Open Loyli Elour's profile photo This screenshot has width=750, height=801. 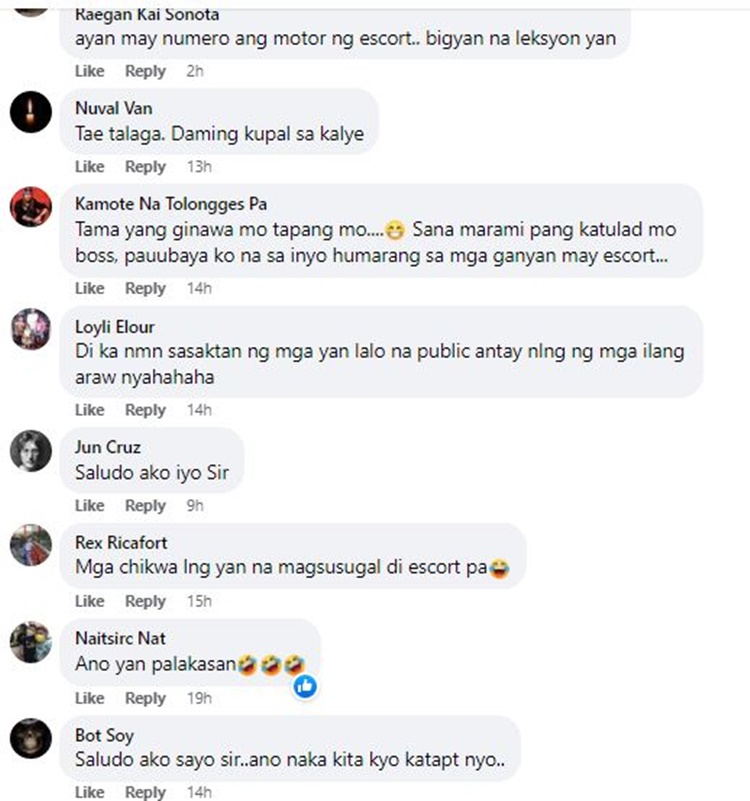coord(31,329)
